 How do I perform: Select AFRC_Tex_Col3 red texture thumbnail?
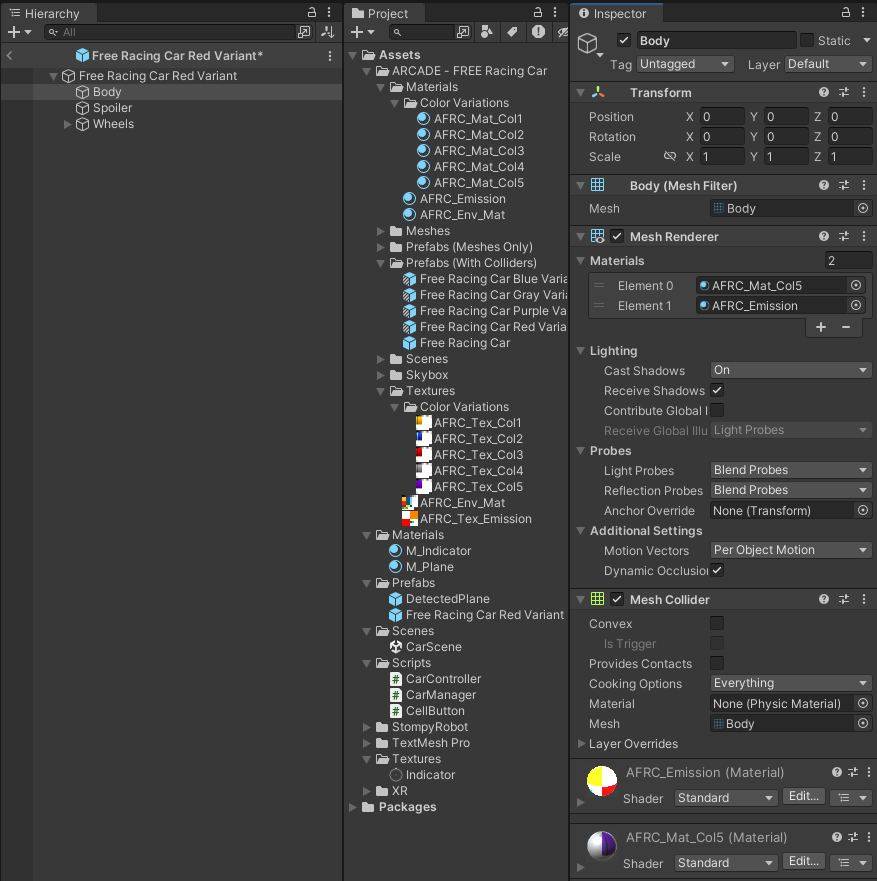(424, 455)
